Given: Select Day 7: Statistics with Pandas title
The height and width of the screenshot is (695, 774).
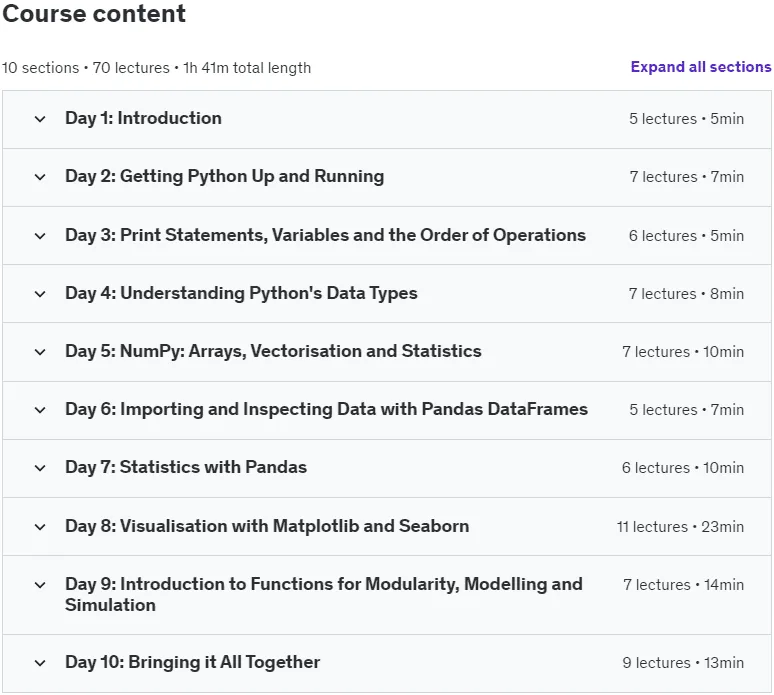Looking at the screenshot, I should tap(186, 467).
